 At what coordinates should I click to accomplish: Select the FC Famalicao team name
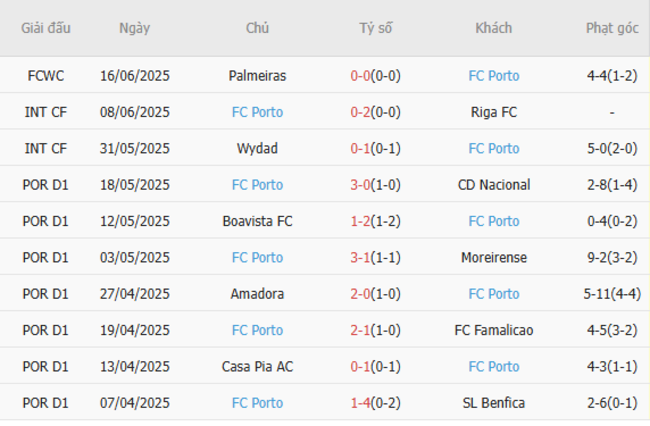(493, 330)
